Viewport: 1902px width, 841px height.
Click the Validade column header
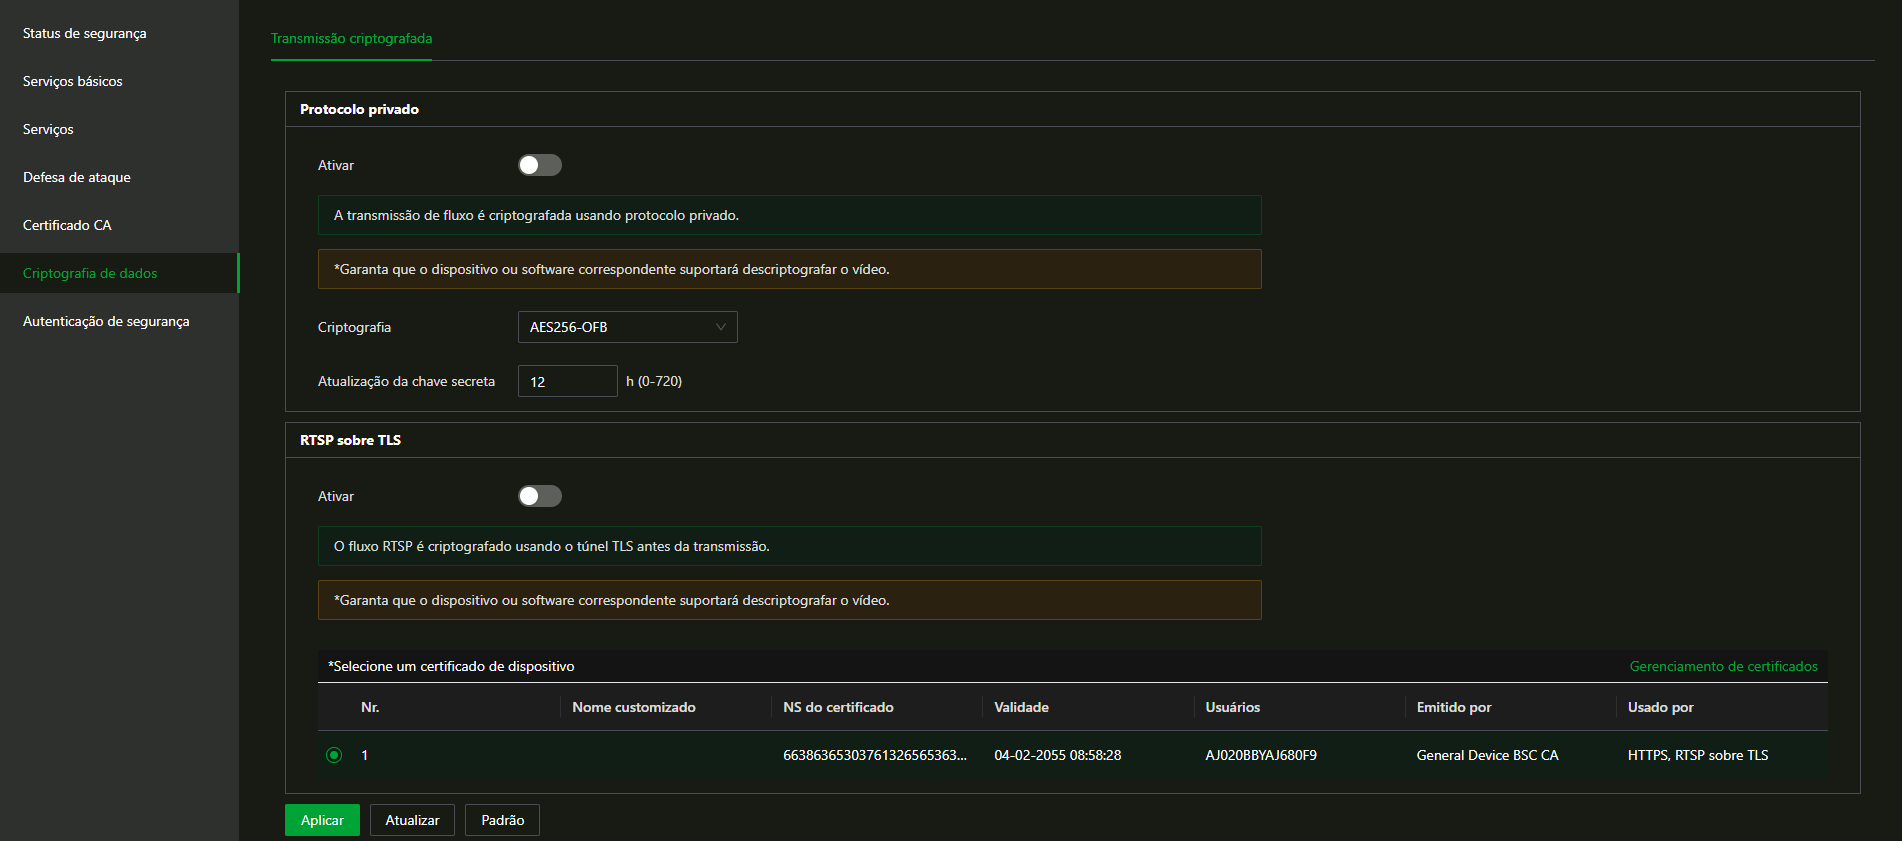click(x=1021, y=707)
